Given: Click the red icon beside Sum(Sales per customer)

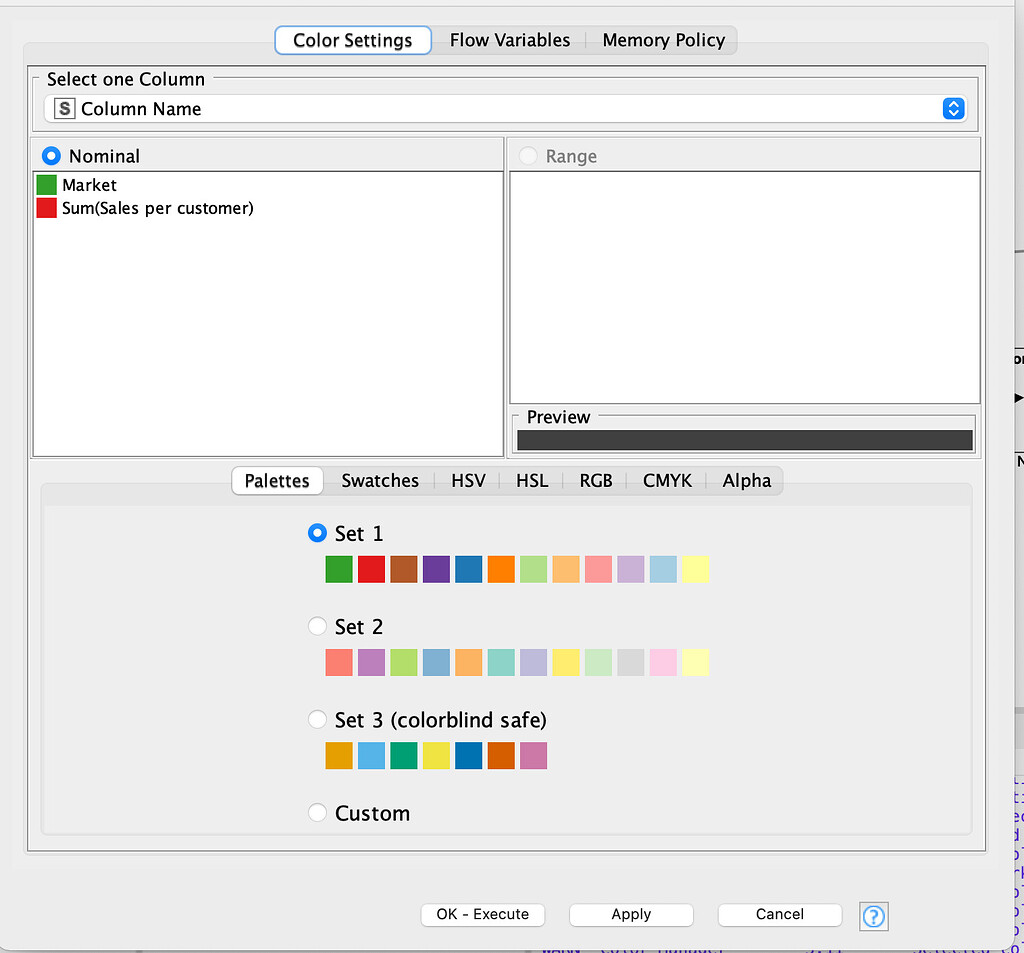Looking at the screenshot, I should click(45, 208).
